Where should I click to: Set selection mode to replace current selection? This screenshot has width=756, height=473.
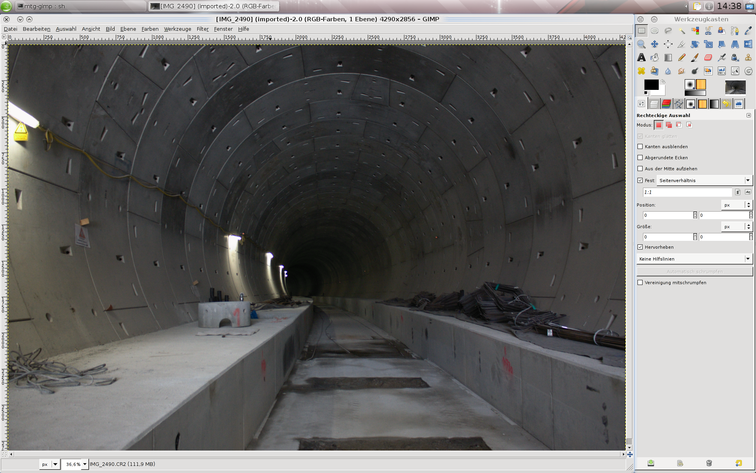pyautogui.click(x=659, y=125)
